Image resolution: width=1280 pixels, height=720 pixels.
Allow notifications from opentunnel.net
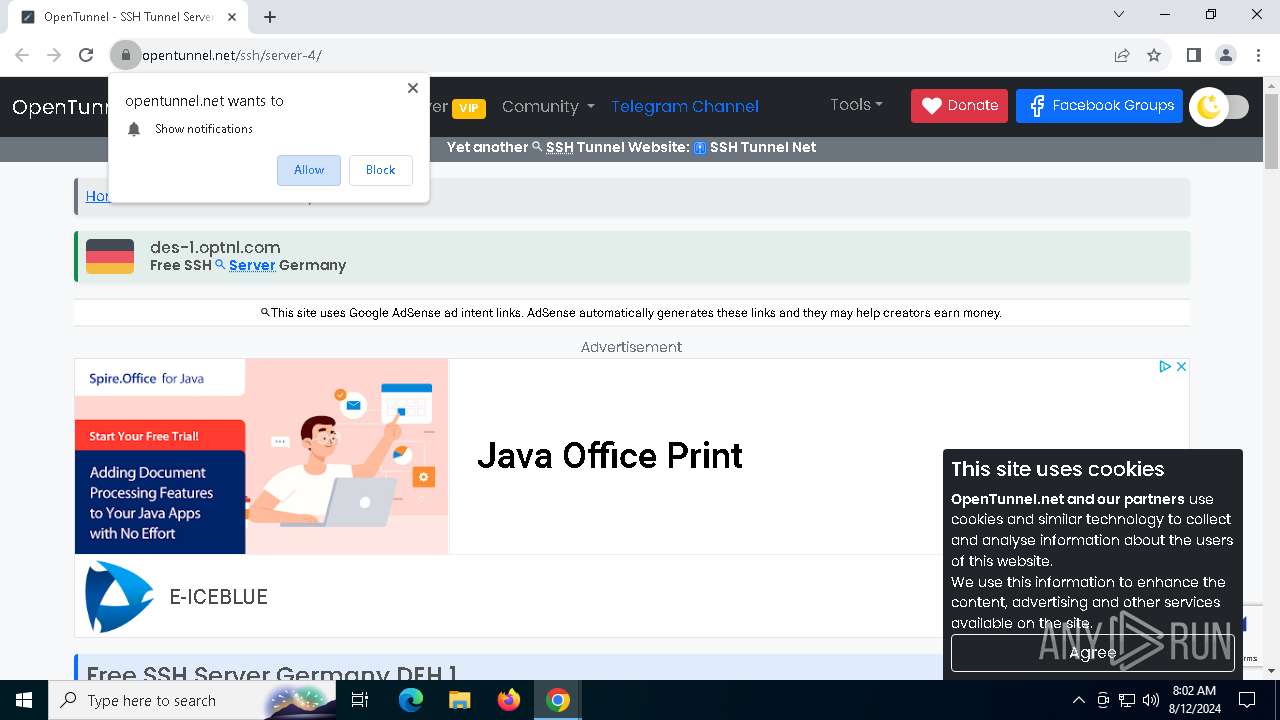(x=309, y=170)
